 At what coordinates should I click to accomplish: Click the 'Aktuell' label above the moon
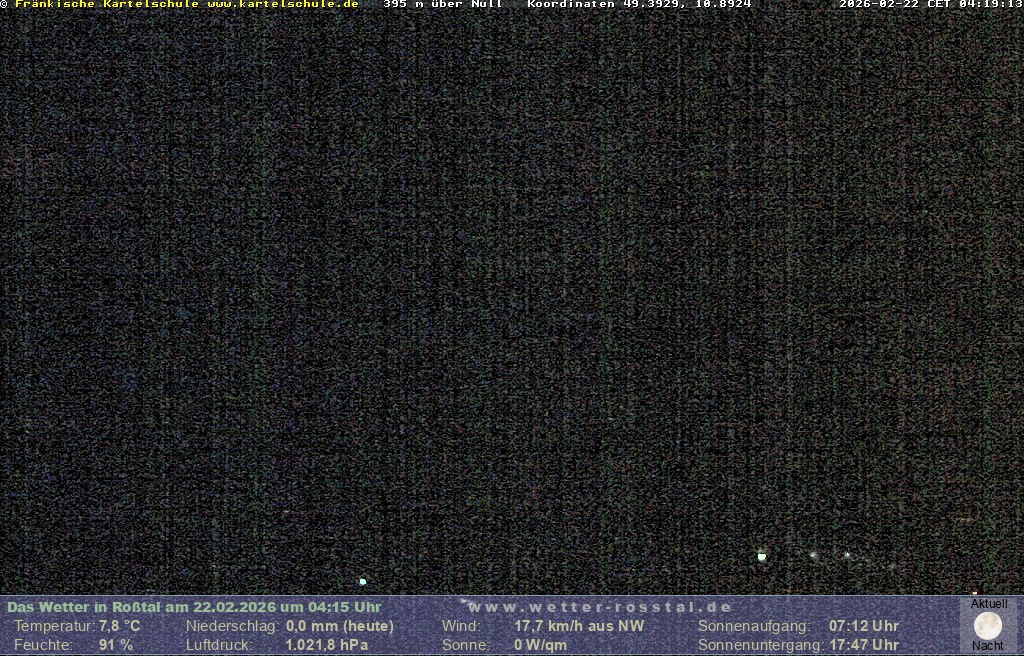[989, 604]
